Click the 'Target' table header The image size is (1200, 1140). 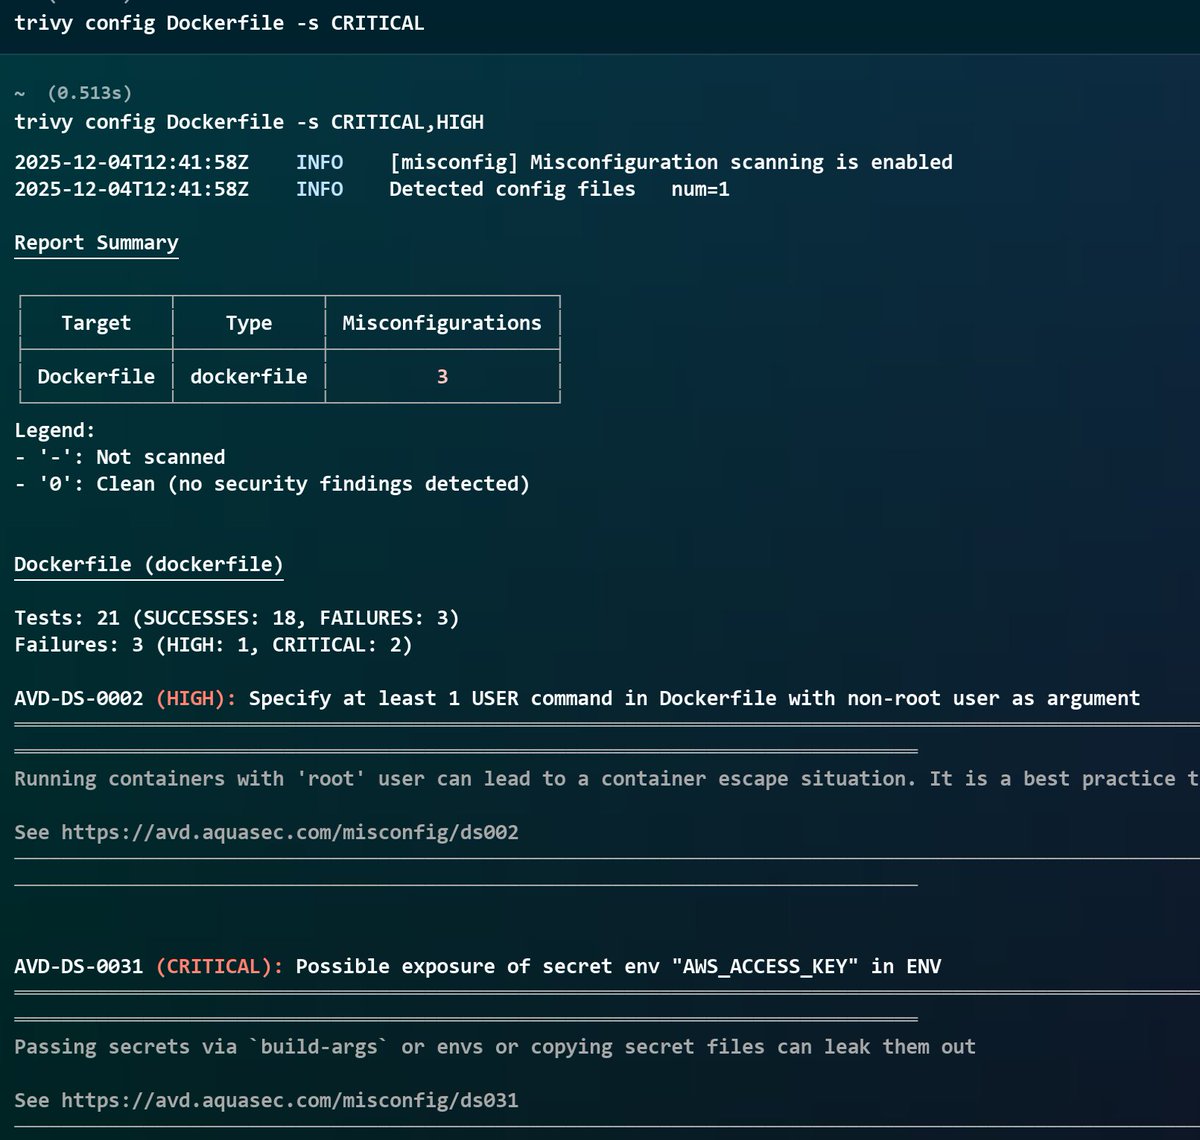(96, 323)
